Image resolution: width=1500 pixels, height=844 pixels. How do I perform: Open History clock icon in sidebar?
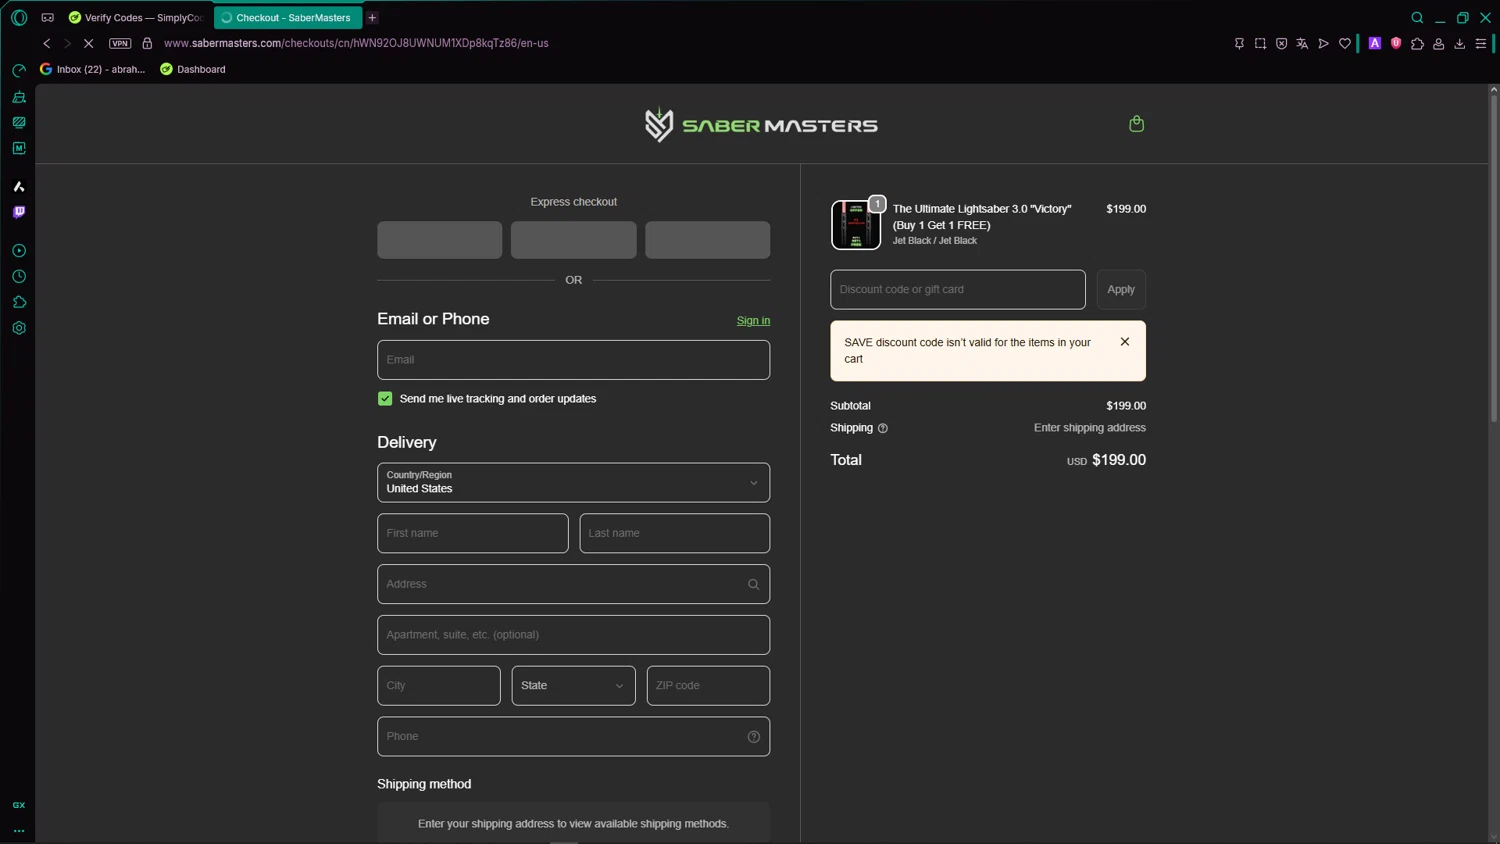(x=19, y=277)
